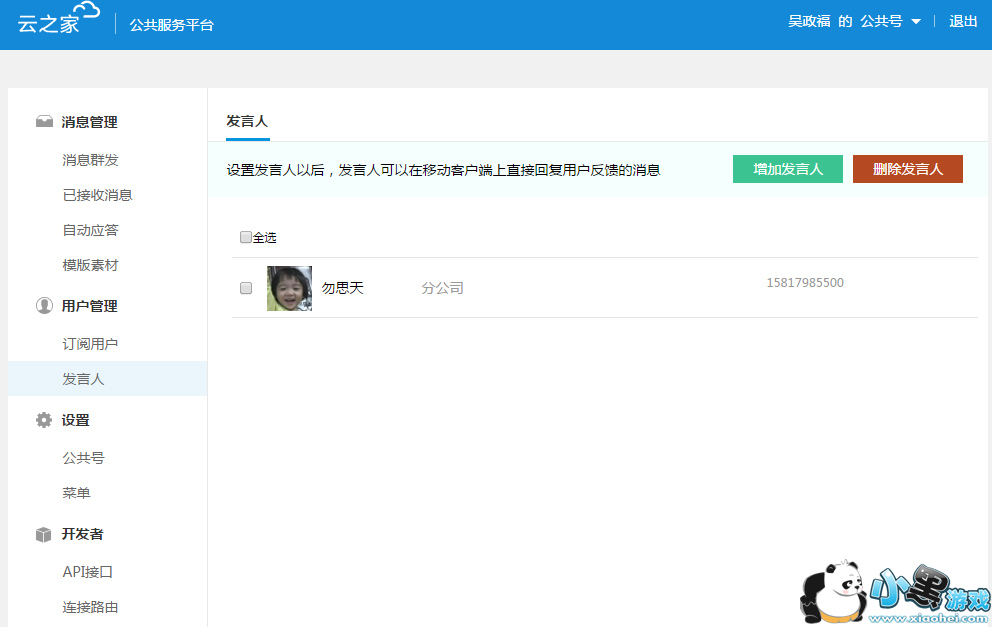Viewport: 992px width, 627px height.
Task: Click 删除发言人 red button
Action: pyautogui.click(x=908, y=169)
